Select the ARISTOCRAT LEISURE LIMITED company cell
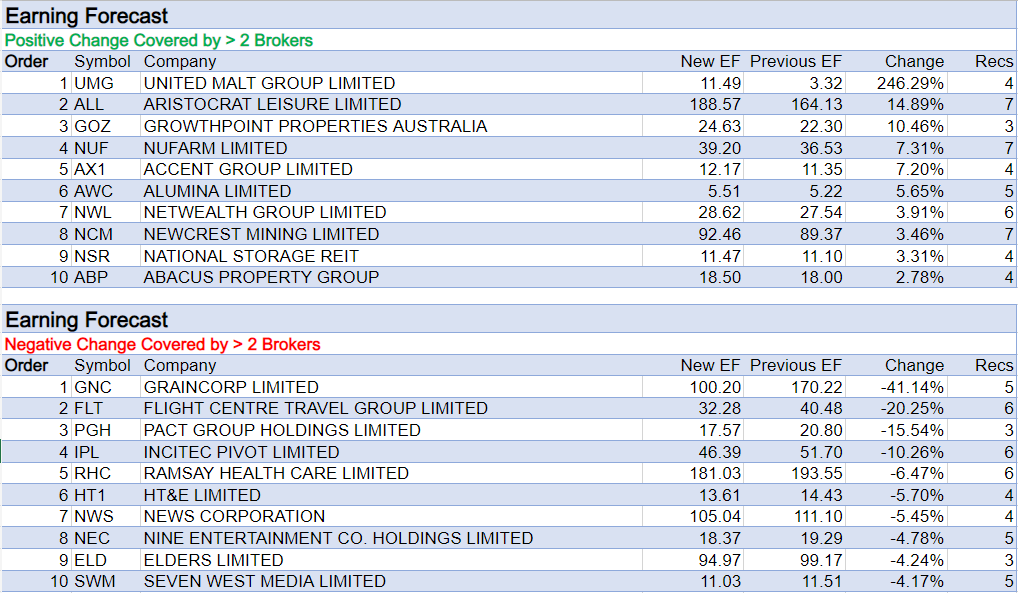This screenshot has width=1018, height=593. coord(272,105)
